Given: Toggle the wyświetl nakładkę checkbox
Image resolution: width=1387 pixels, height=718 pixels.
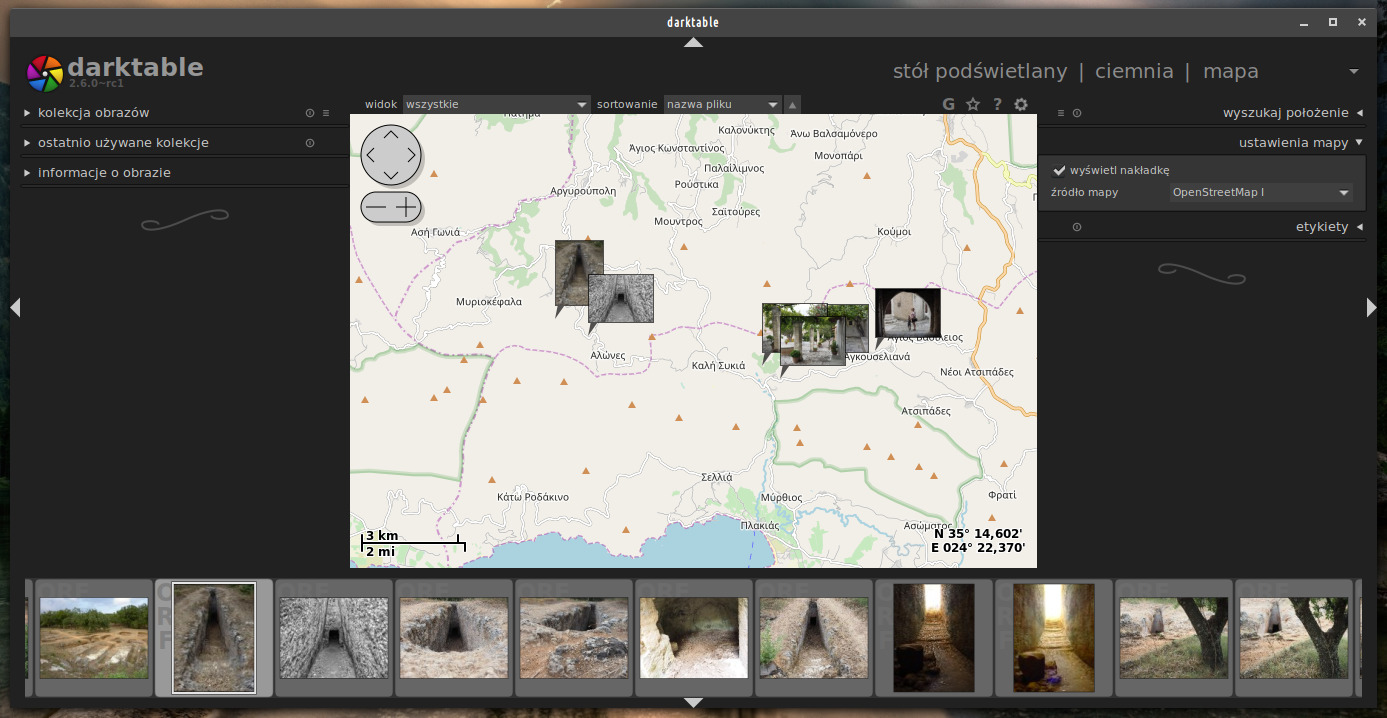Looking at the screenshot, I should click(1059, 170).
